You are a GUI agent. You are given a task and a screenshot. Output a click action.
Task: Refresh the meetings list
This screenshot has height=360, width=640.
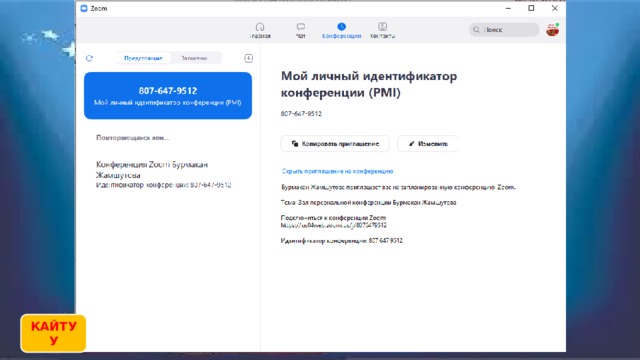tap(89, 58)
